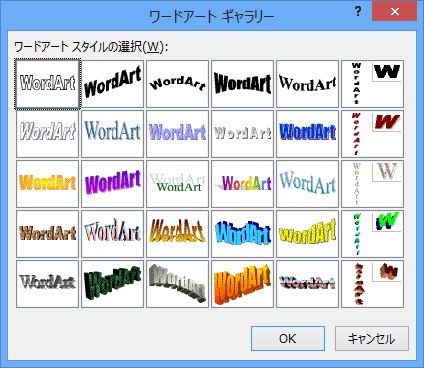Pick the bold blue shadowed WordArt style
The image size is (424, 368).
click(x=307, y=134)
